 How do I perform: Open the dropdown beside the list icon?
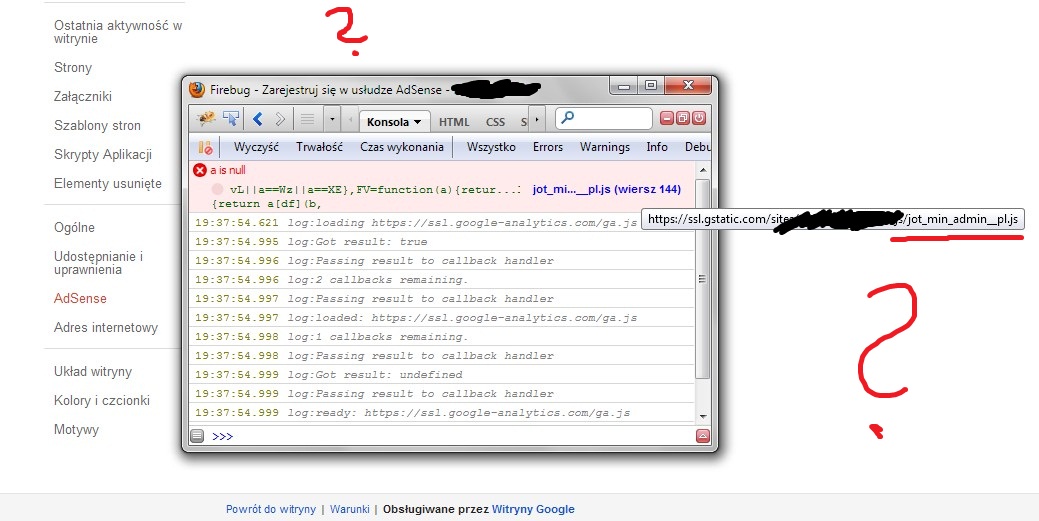click(x=332, y=120)
